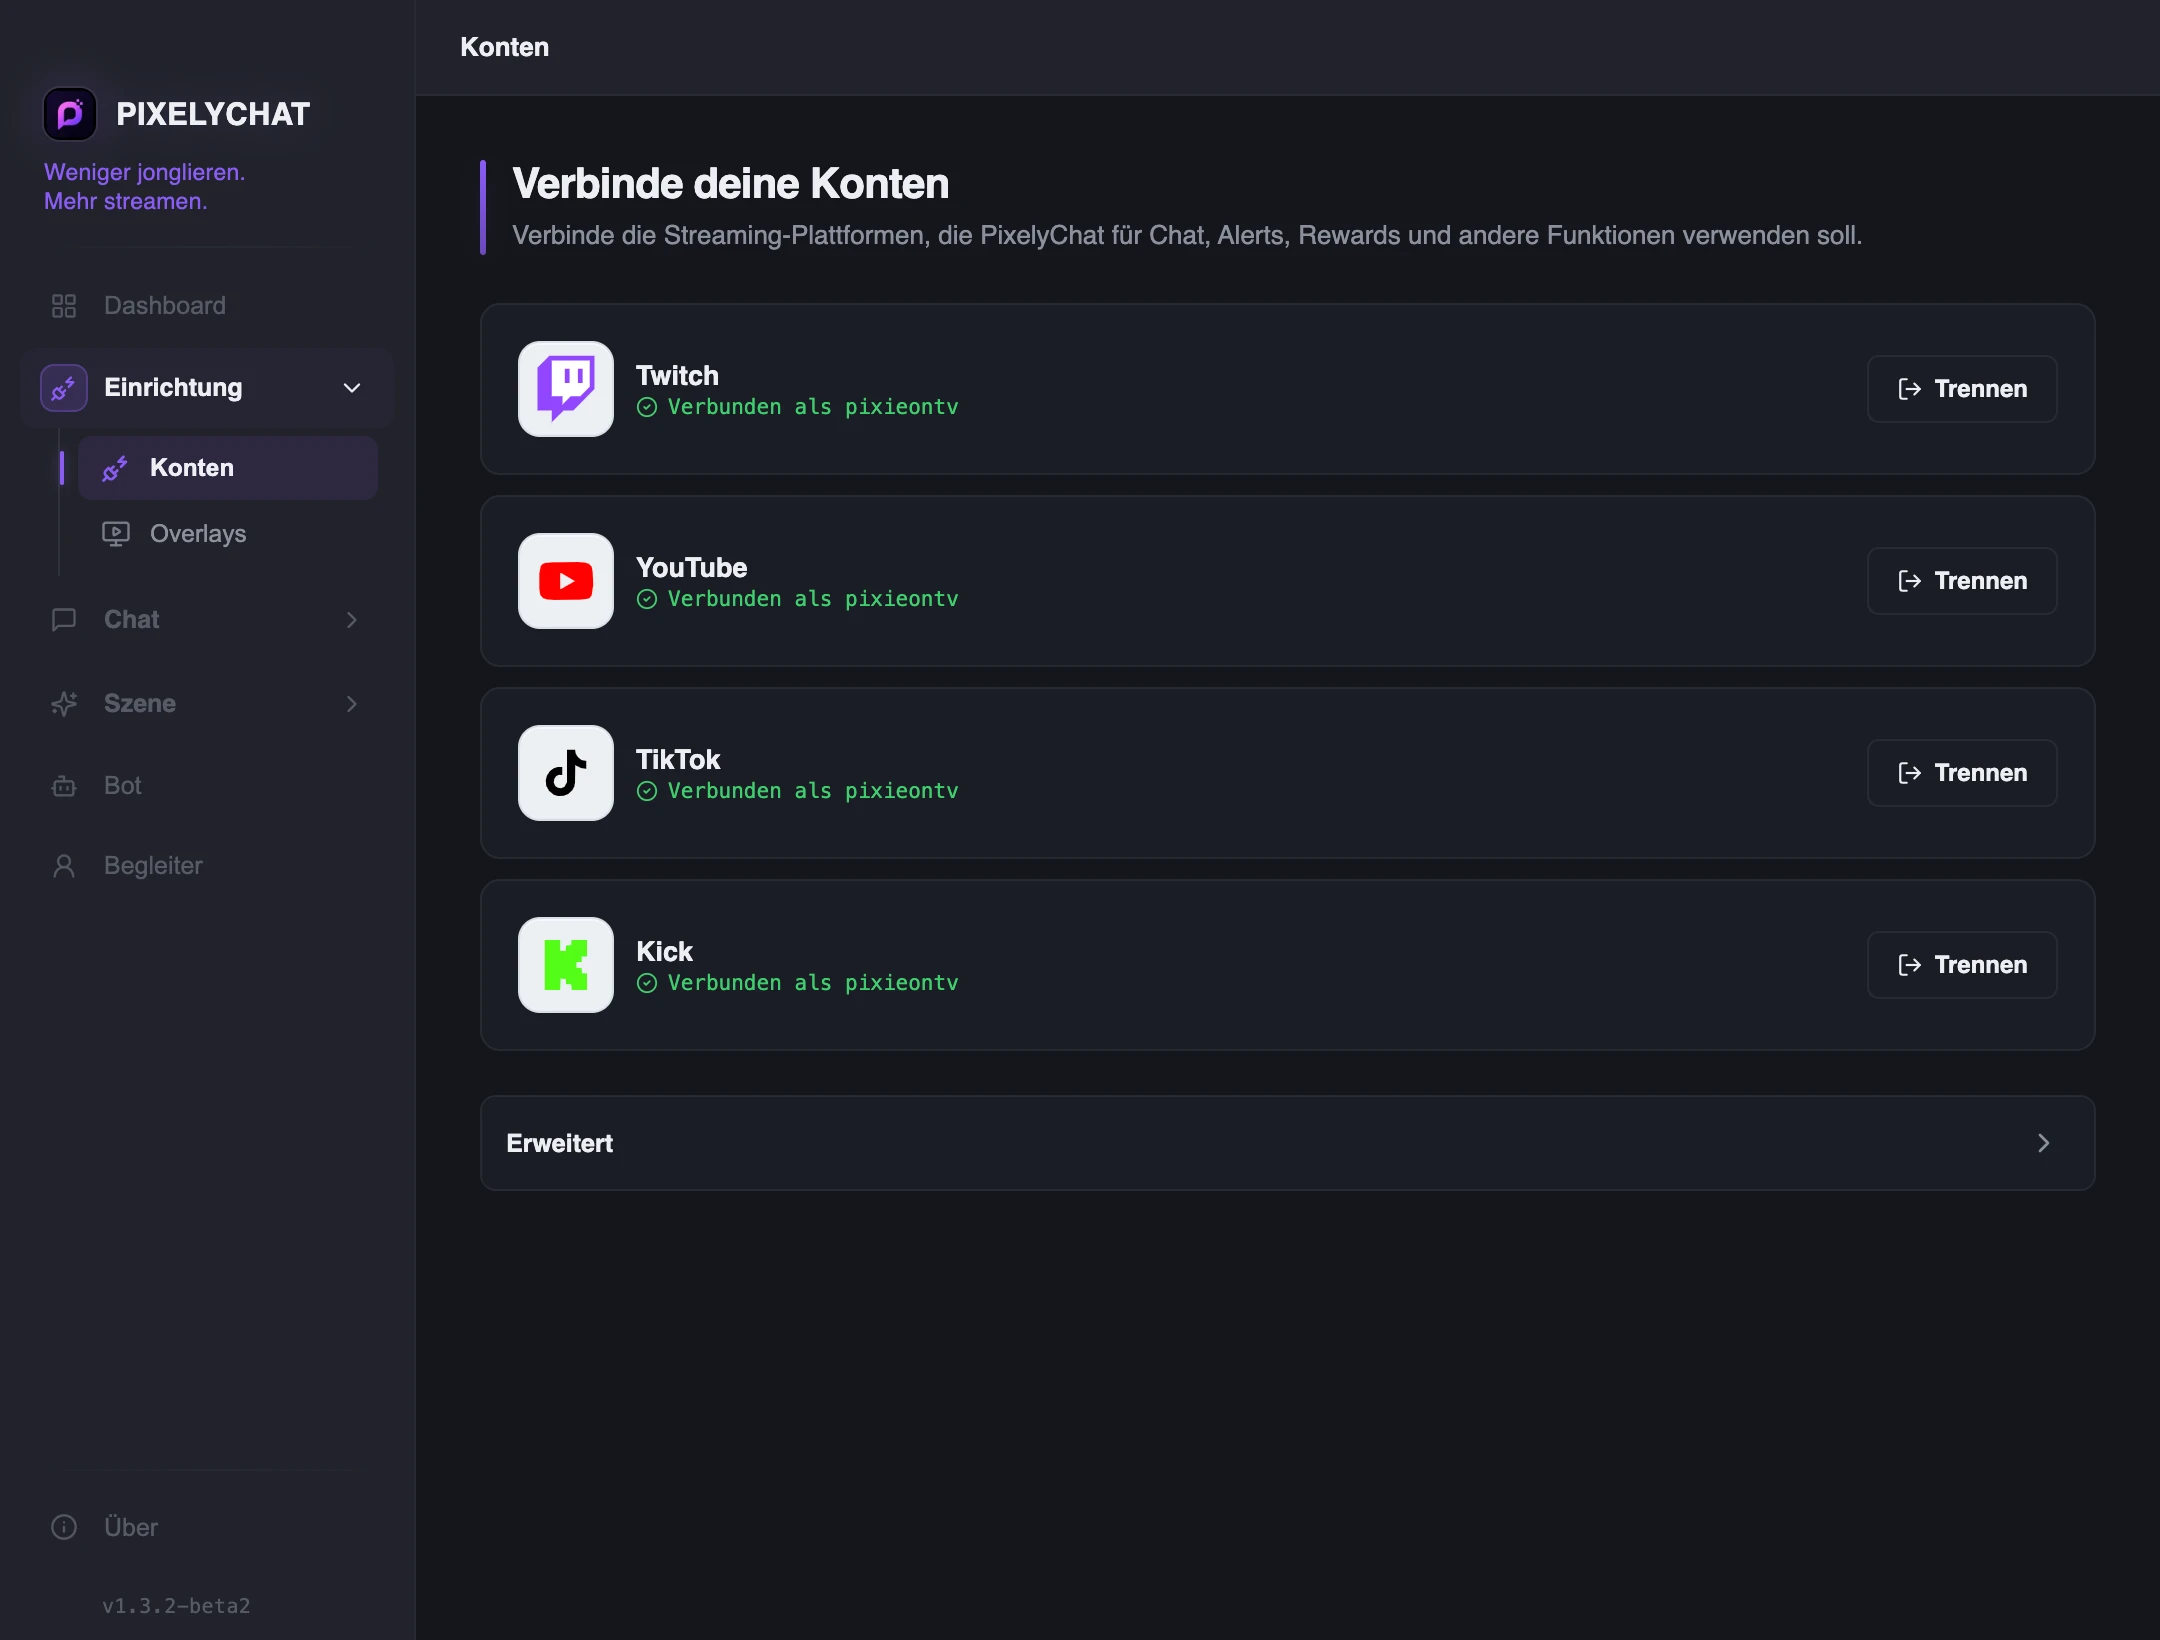Click the TikTok platform logo

(566, 773)
